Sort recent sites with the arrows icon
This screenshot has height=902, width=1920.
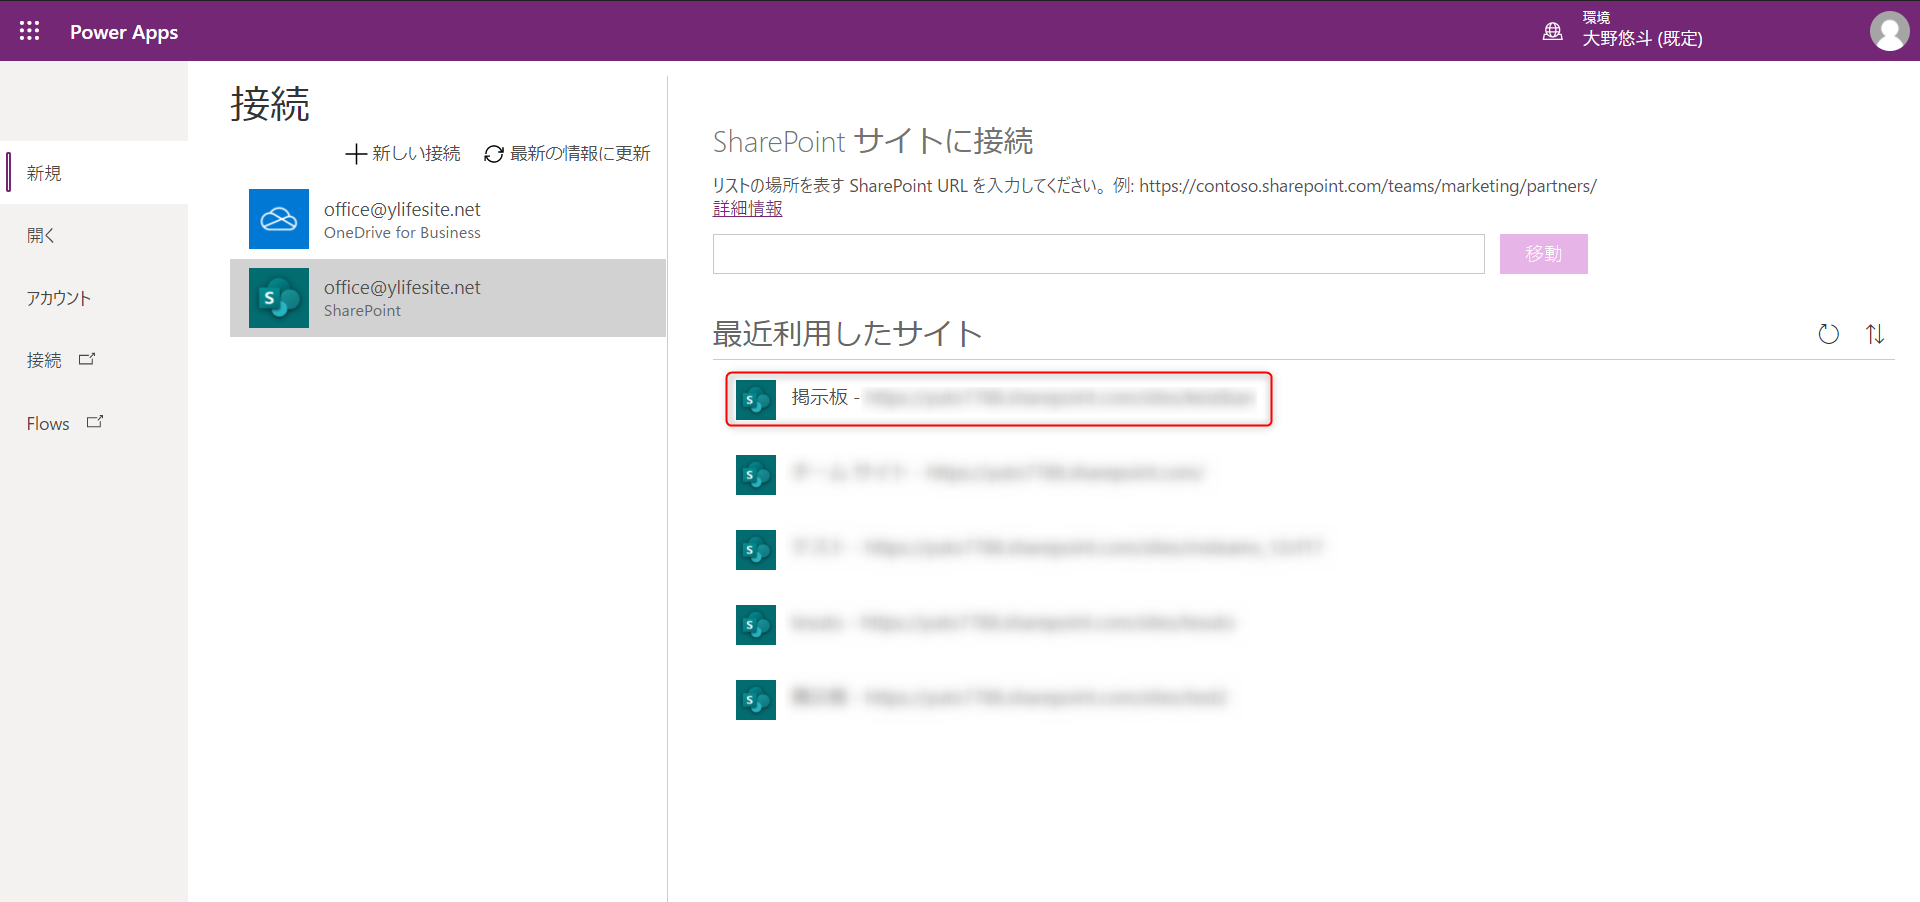click(x=1875, y=334)
